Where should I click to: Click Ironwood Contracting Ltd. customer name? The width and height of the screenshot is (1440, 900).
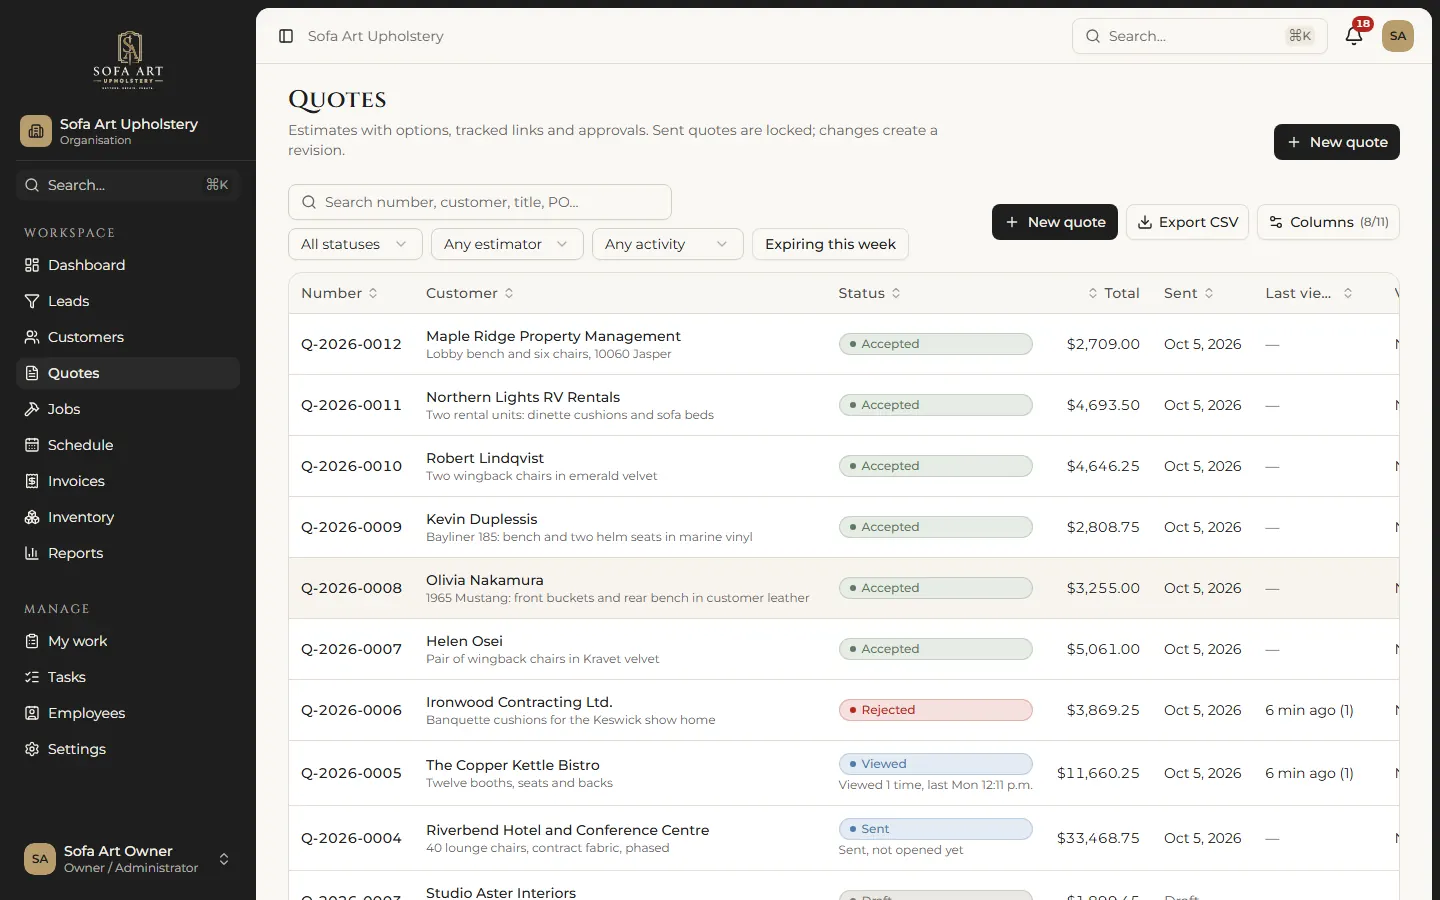(519, 702)
